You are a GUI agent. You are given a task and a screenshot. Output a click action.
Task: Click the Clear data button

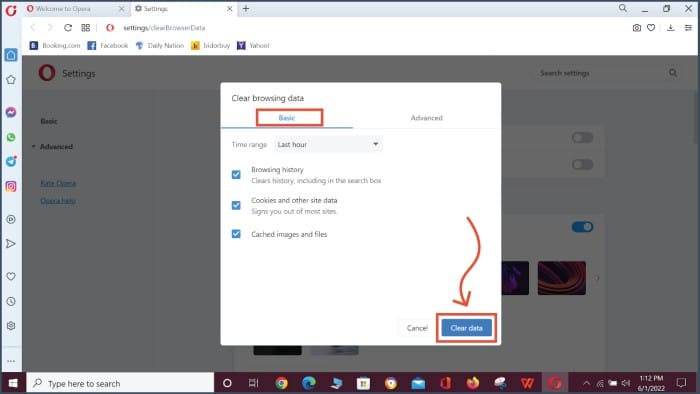tap(466, 328)
